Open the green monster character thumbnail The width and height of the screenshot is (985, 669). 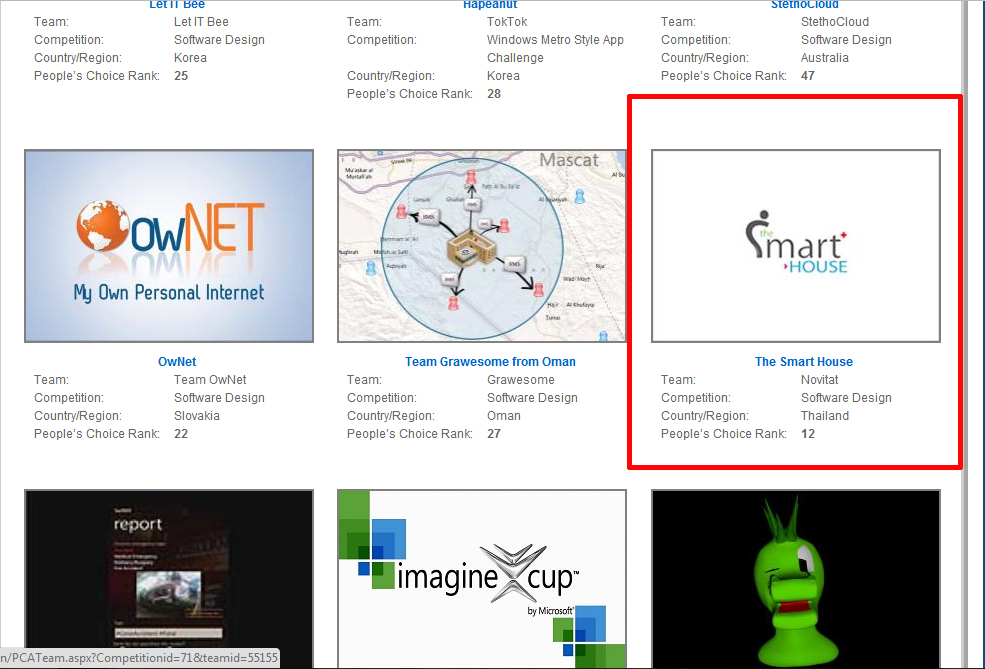point(795,578)
